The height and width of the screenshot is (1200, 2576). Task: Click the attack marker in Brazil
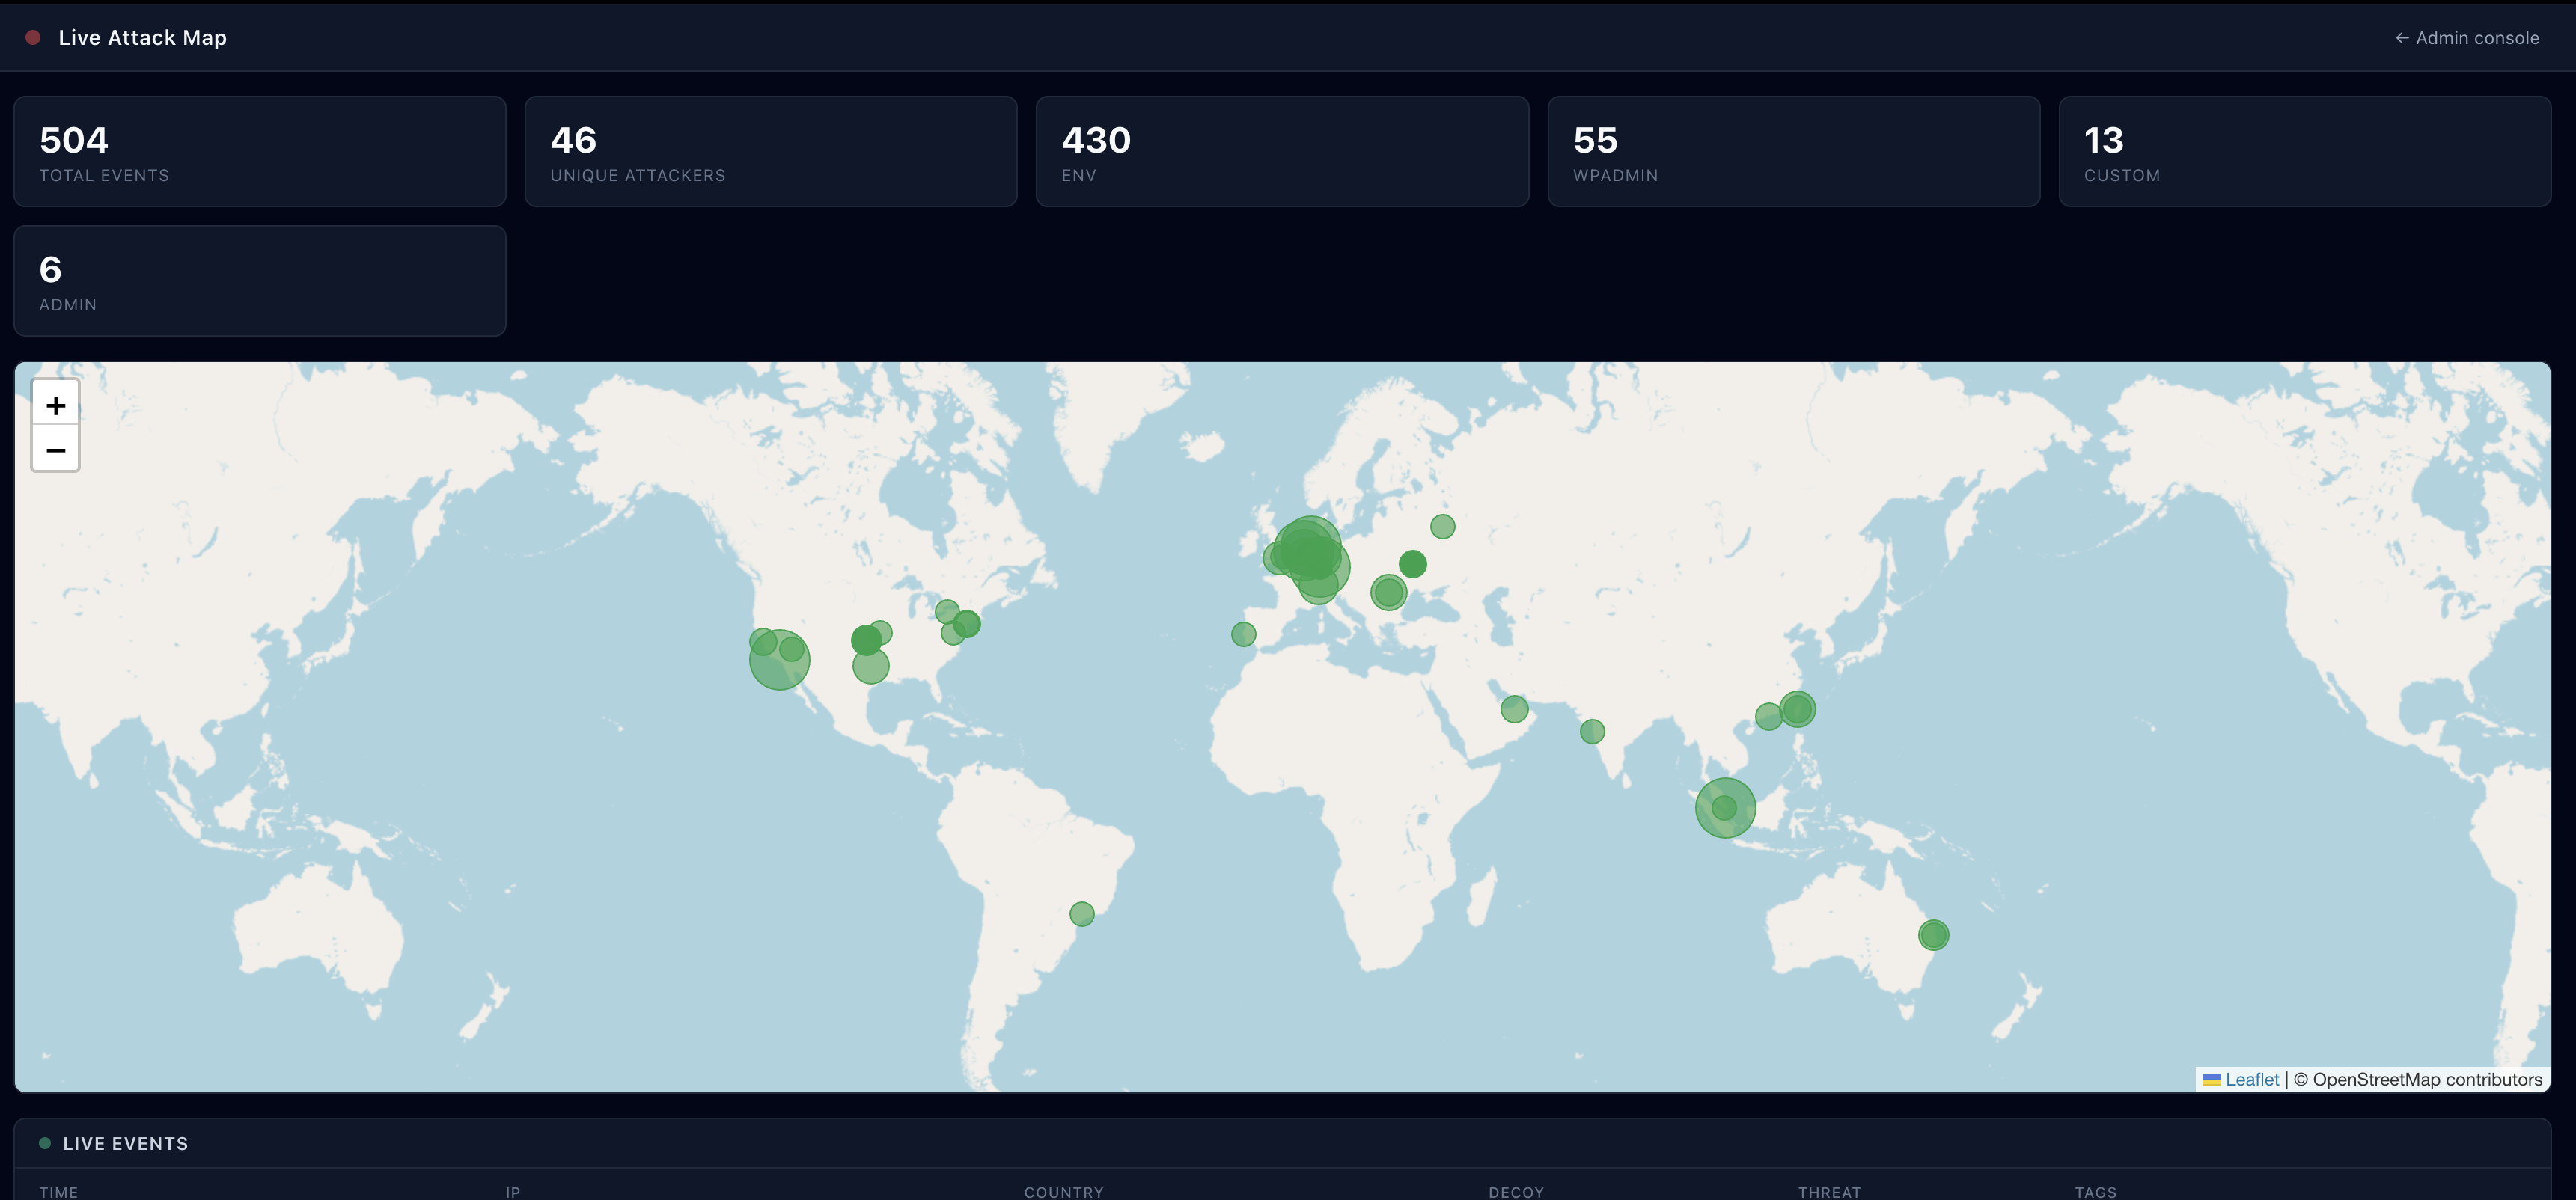click(x=1082, y=914)
